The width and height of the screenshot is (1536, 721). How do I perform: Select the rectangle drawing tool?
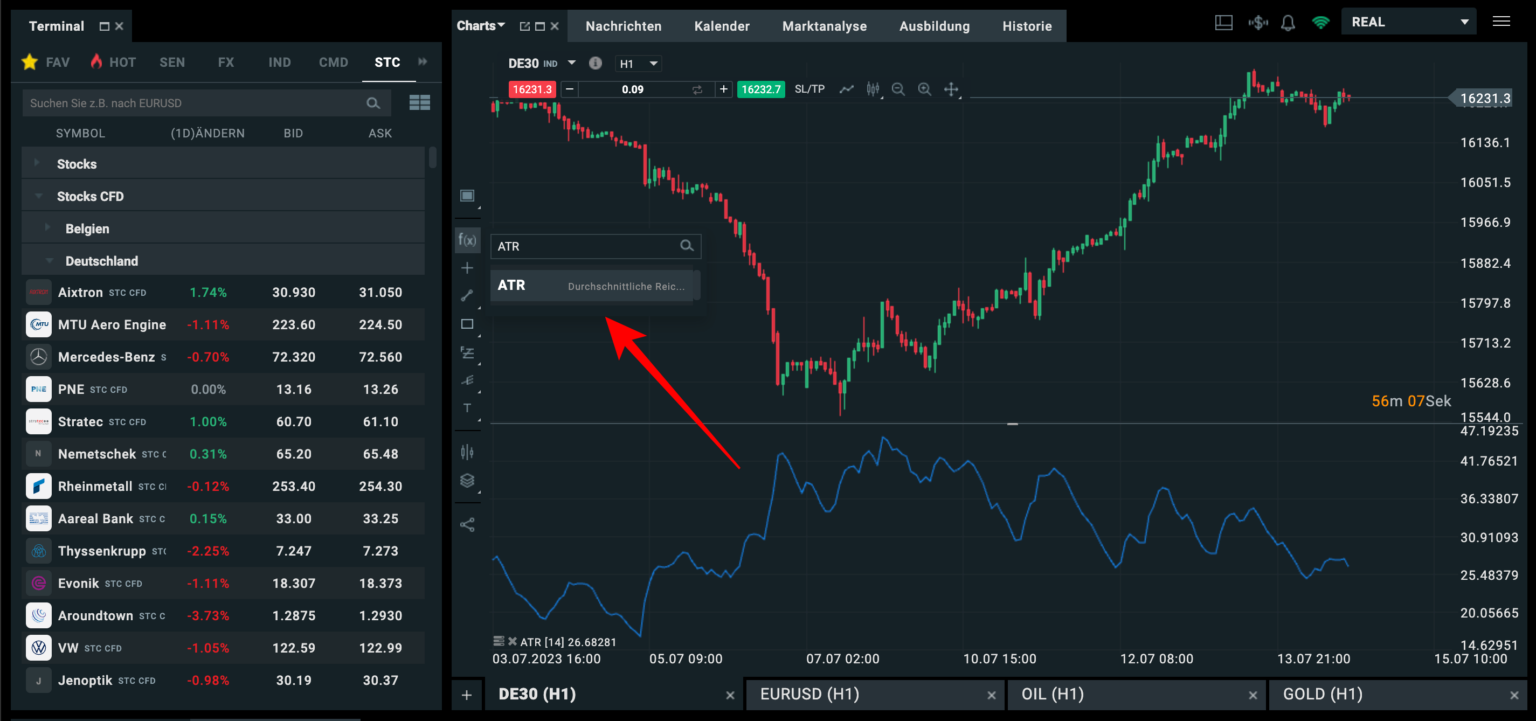(467, 324)
